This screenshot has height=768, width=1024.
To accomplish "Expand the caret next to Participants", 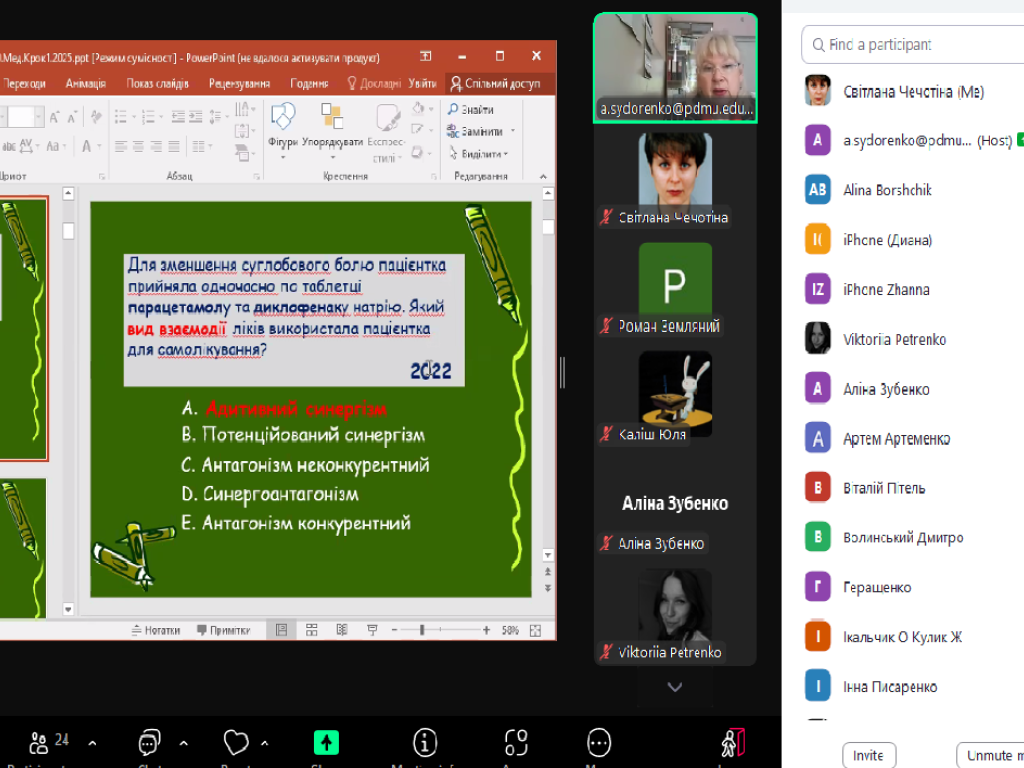I will tap(92, 743).
